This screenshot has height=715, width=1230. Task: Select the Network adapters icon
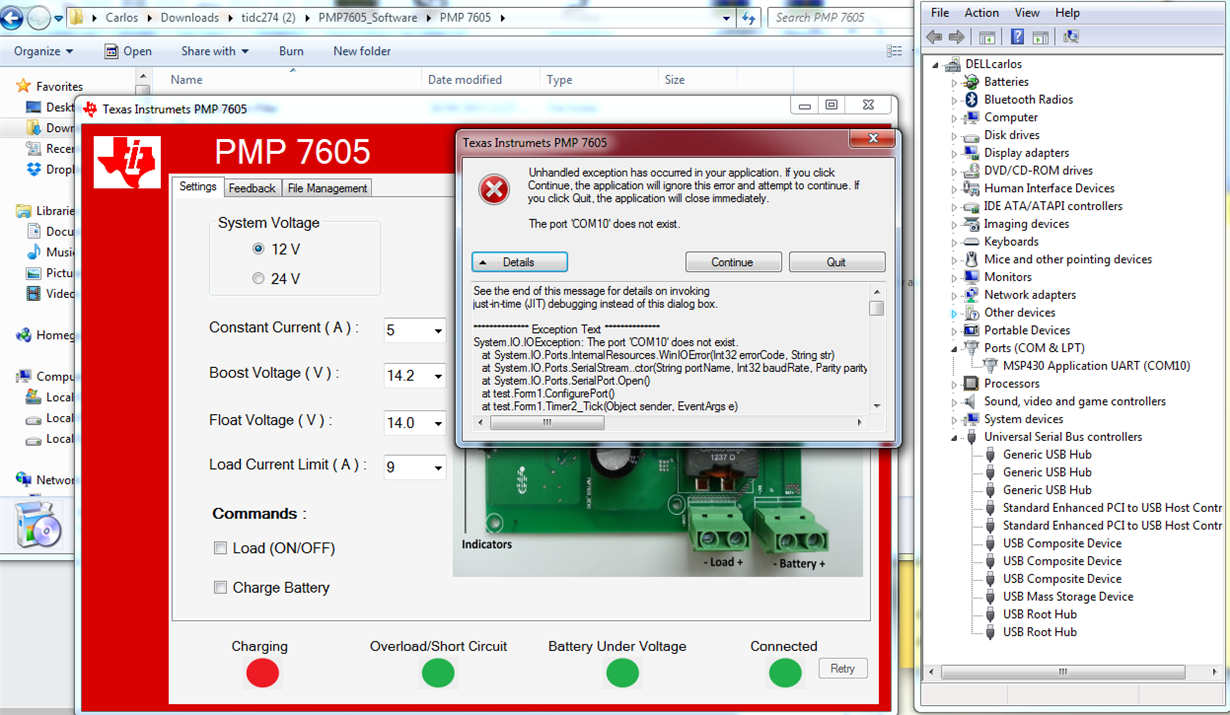coord(971,295)
